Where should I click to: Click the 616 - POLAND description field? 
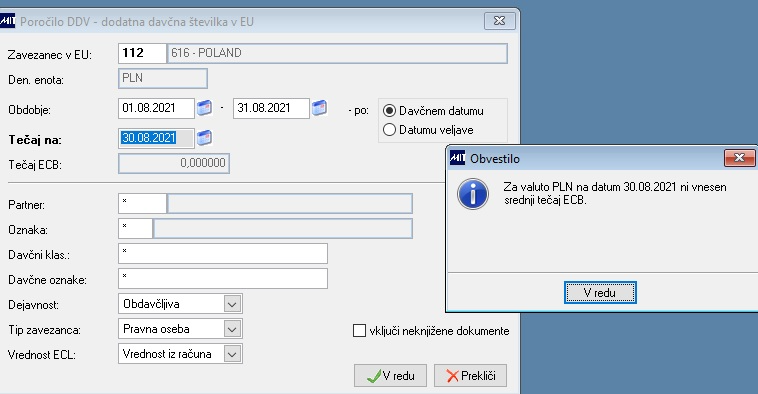(337, 53)
